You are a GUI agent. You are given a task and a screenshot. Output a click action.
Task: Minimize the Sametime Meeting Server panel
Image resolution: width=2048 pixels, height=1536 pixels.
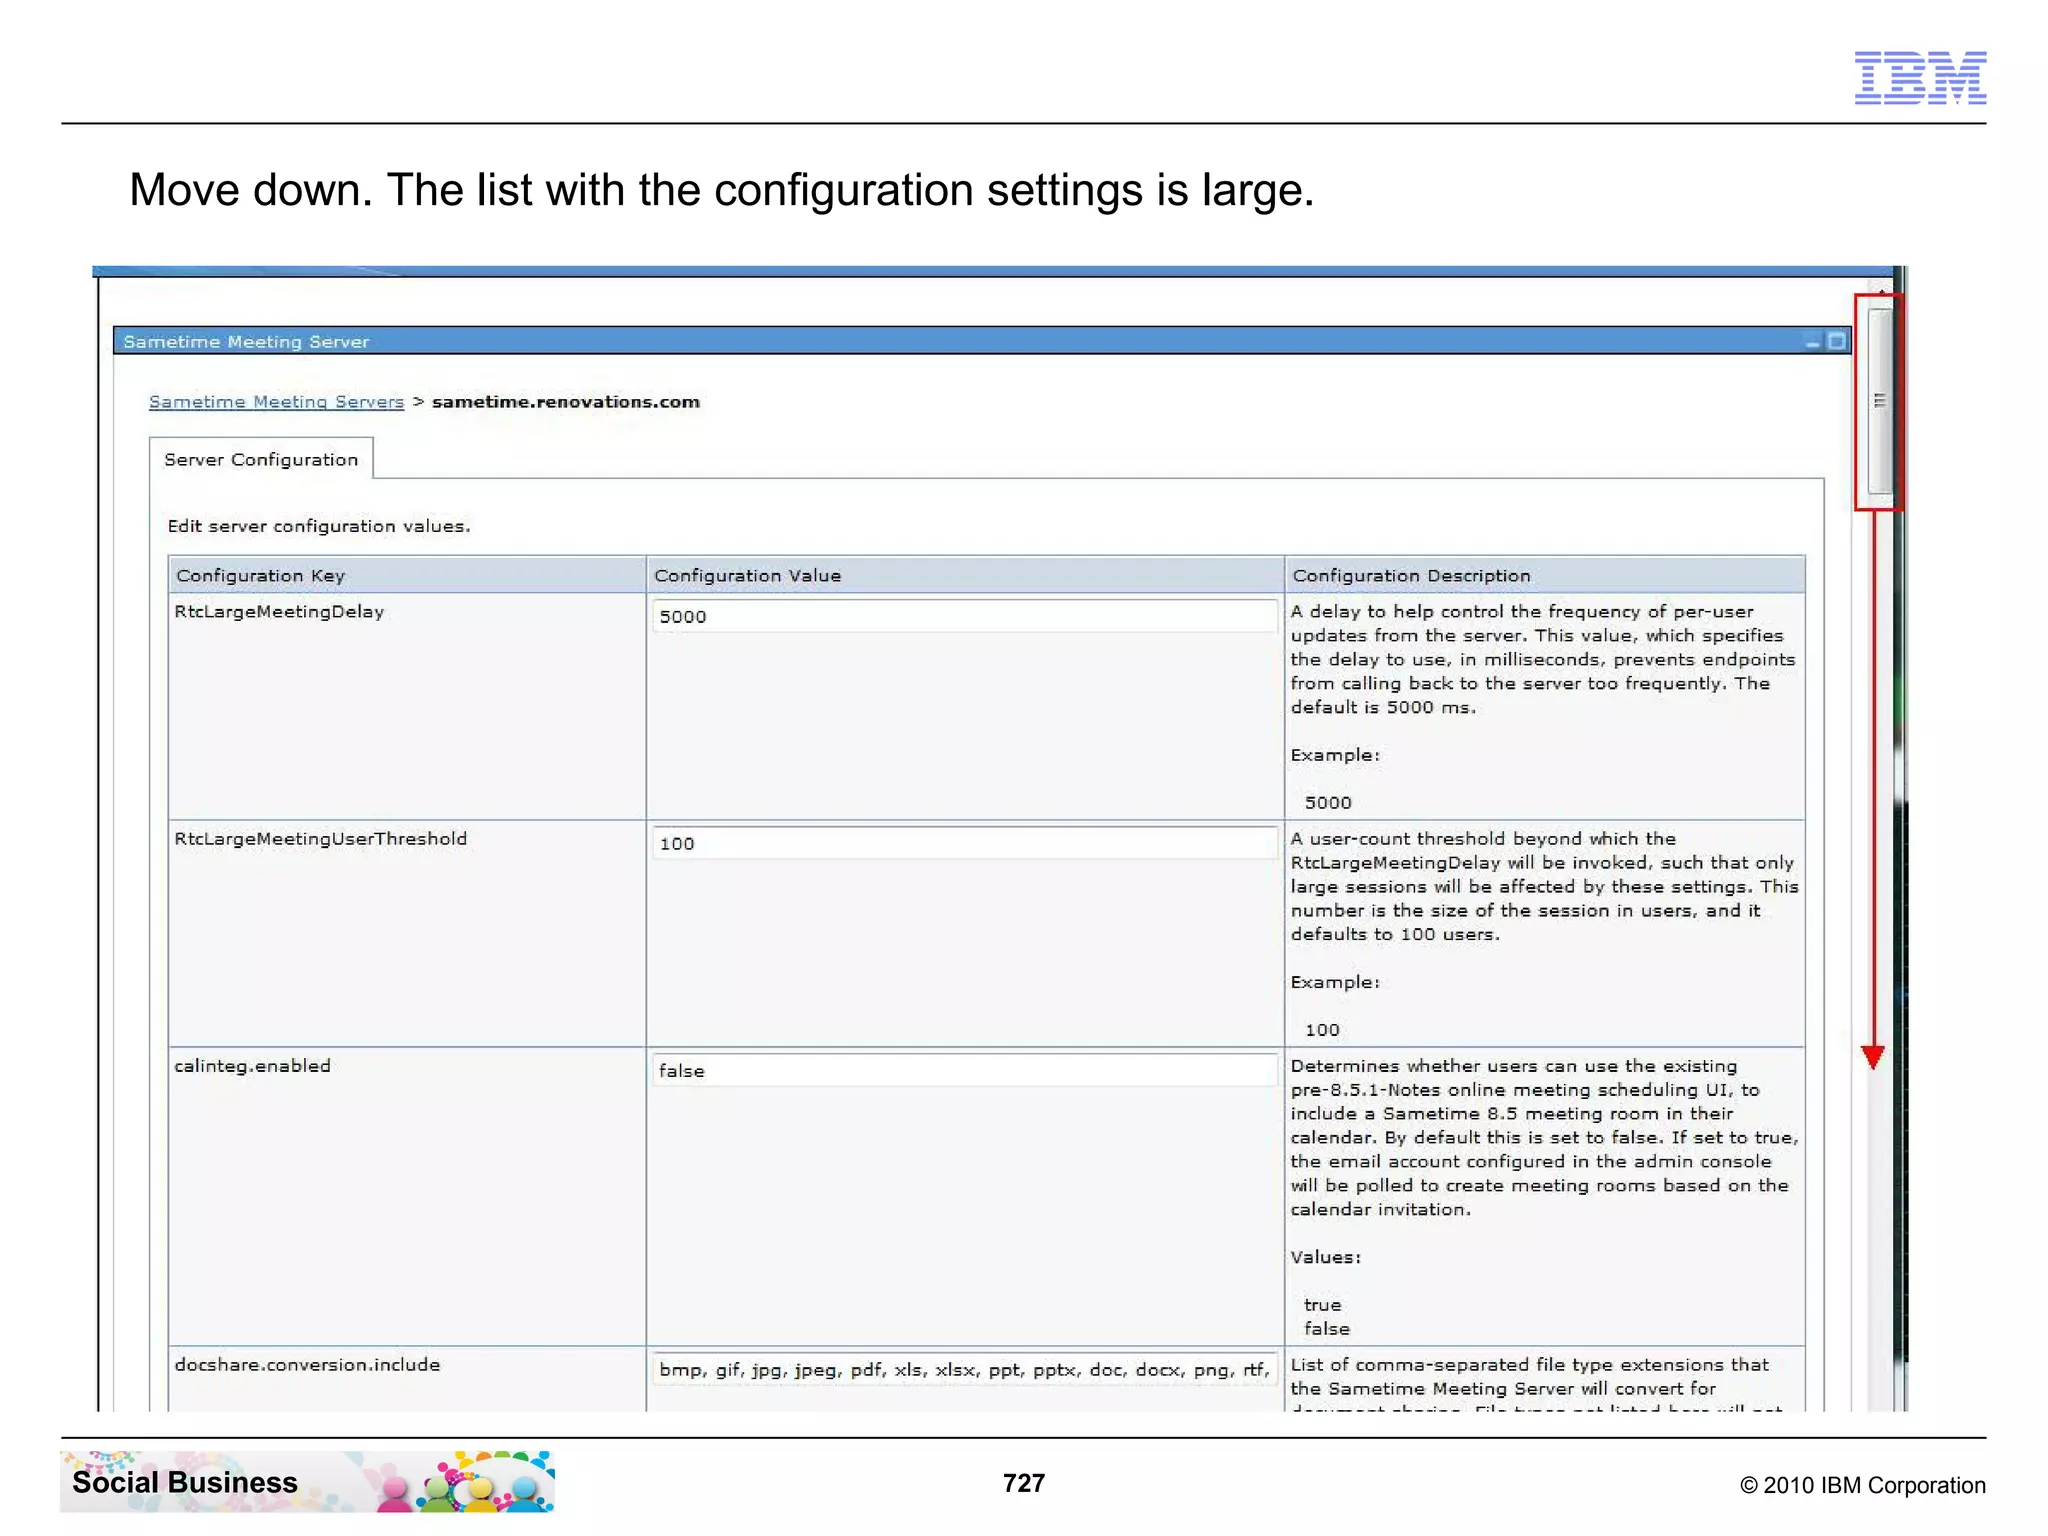click(x=1812, y=342)
